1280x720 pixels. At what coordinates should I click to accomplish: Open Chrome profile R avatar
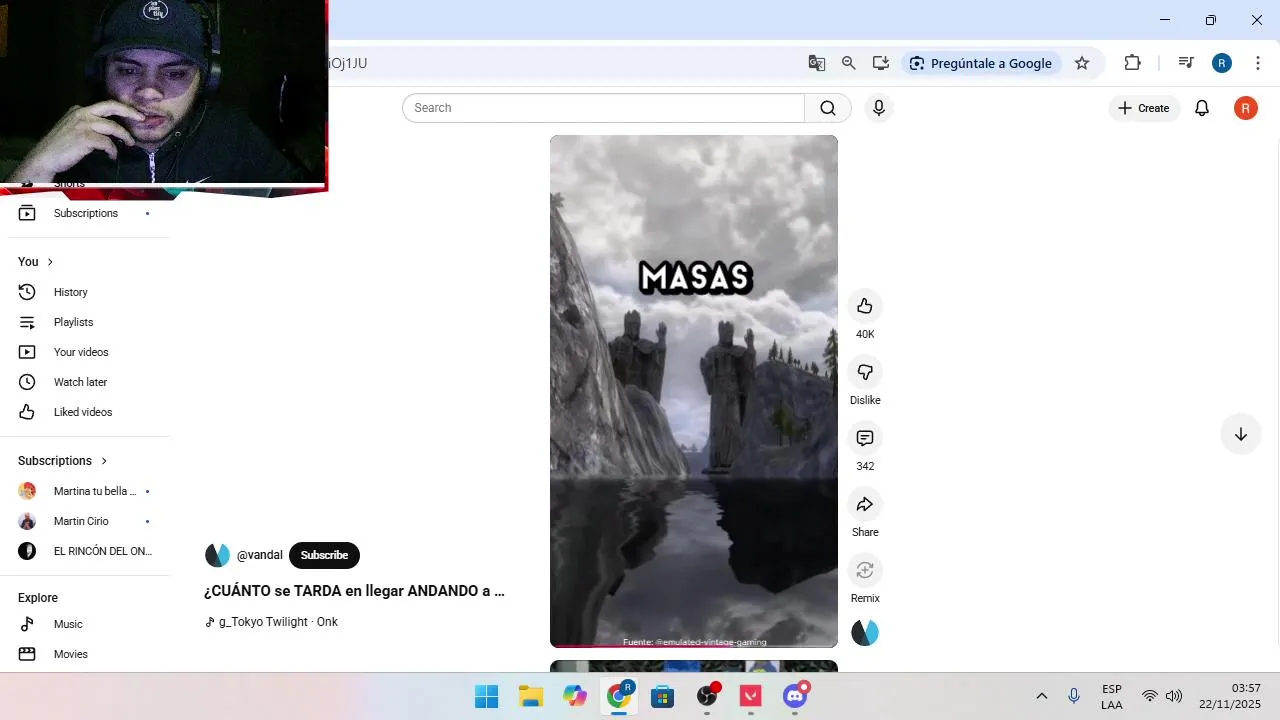[x=1222, y=63]
